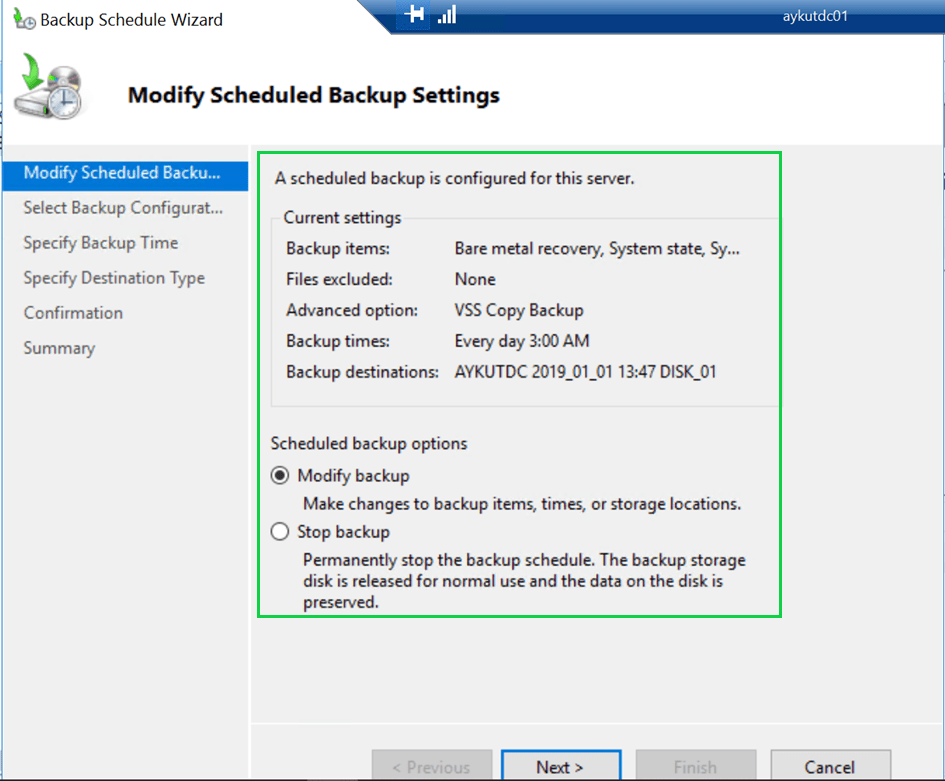Click the Modify Scheduled Backup Settings heading

point(313,96)
